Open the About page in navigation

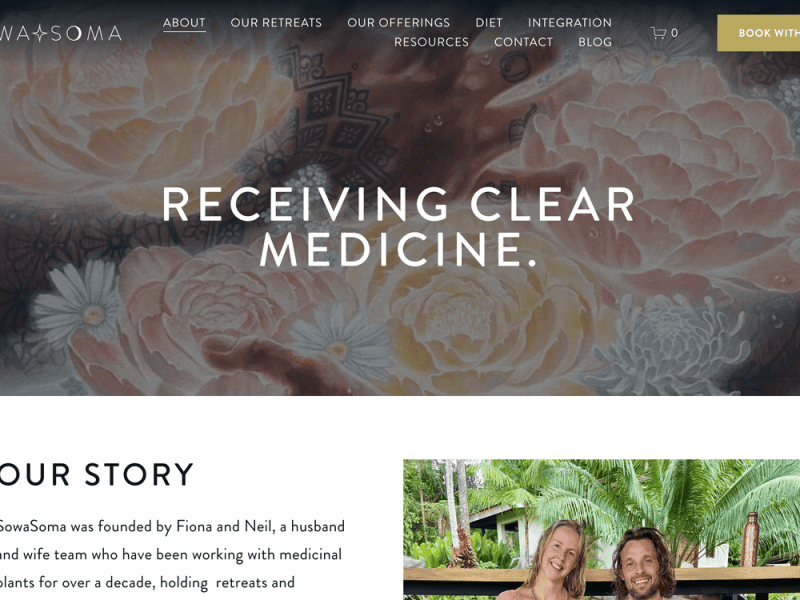(184, 23)
